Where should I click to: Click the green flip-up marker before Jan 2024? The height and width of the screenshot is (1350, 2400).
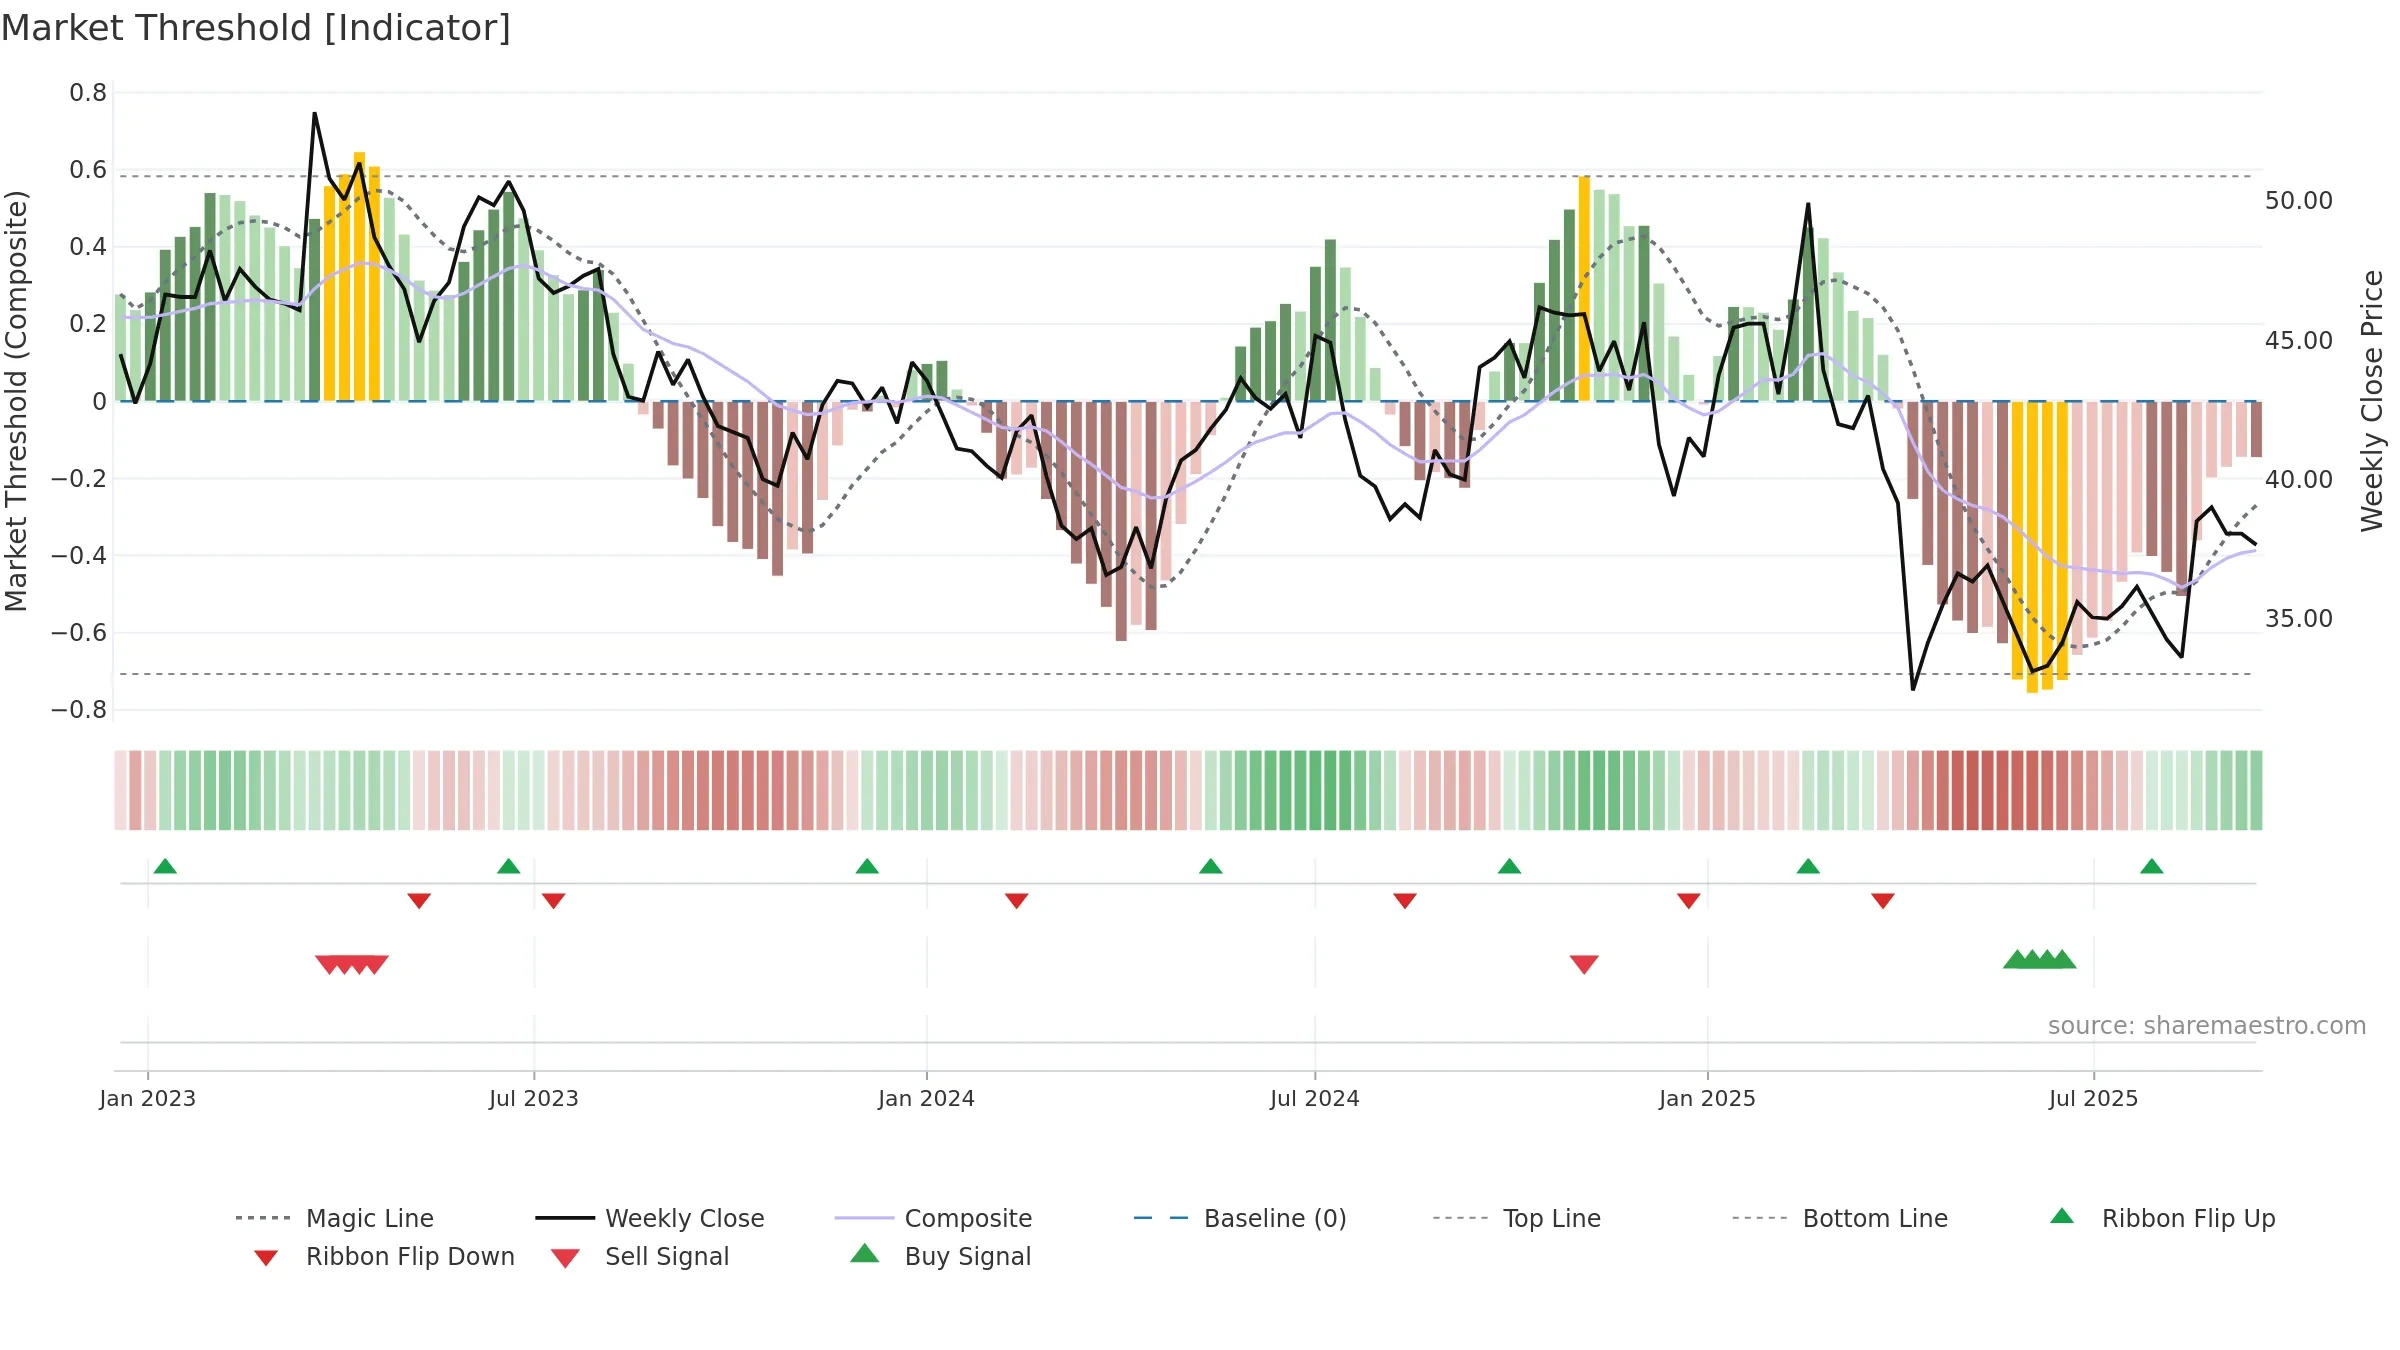pyautogui.click(x=867, y=866)
